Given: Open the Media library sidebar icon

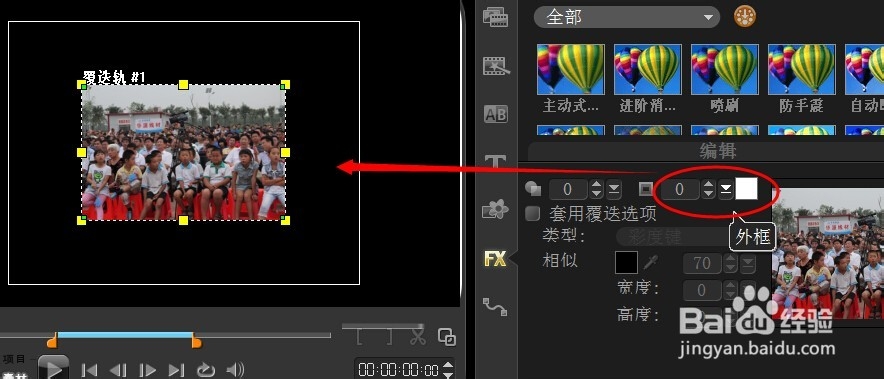Looking at the screenshot, I should click(x=495, y=17).
